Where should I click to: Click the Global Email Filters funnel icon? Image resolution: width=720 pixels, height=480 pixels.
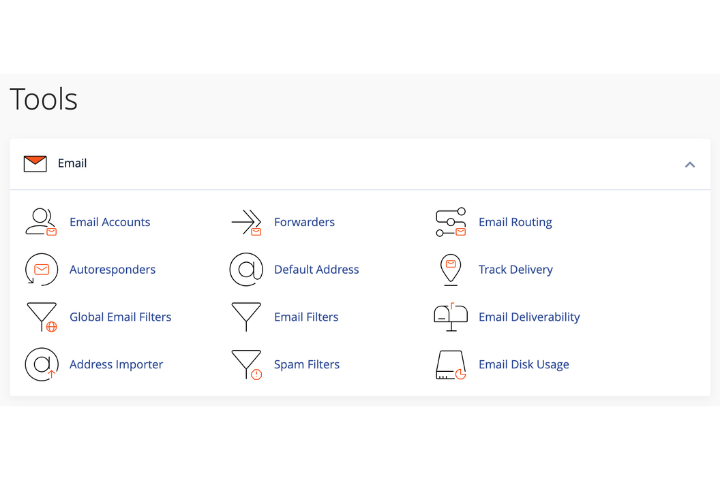(x=42, y=317)
